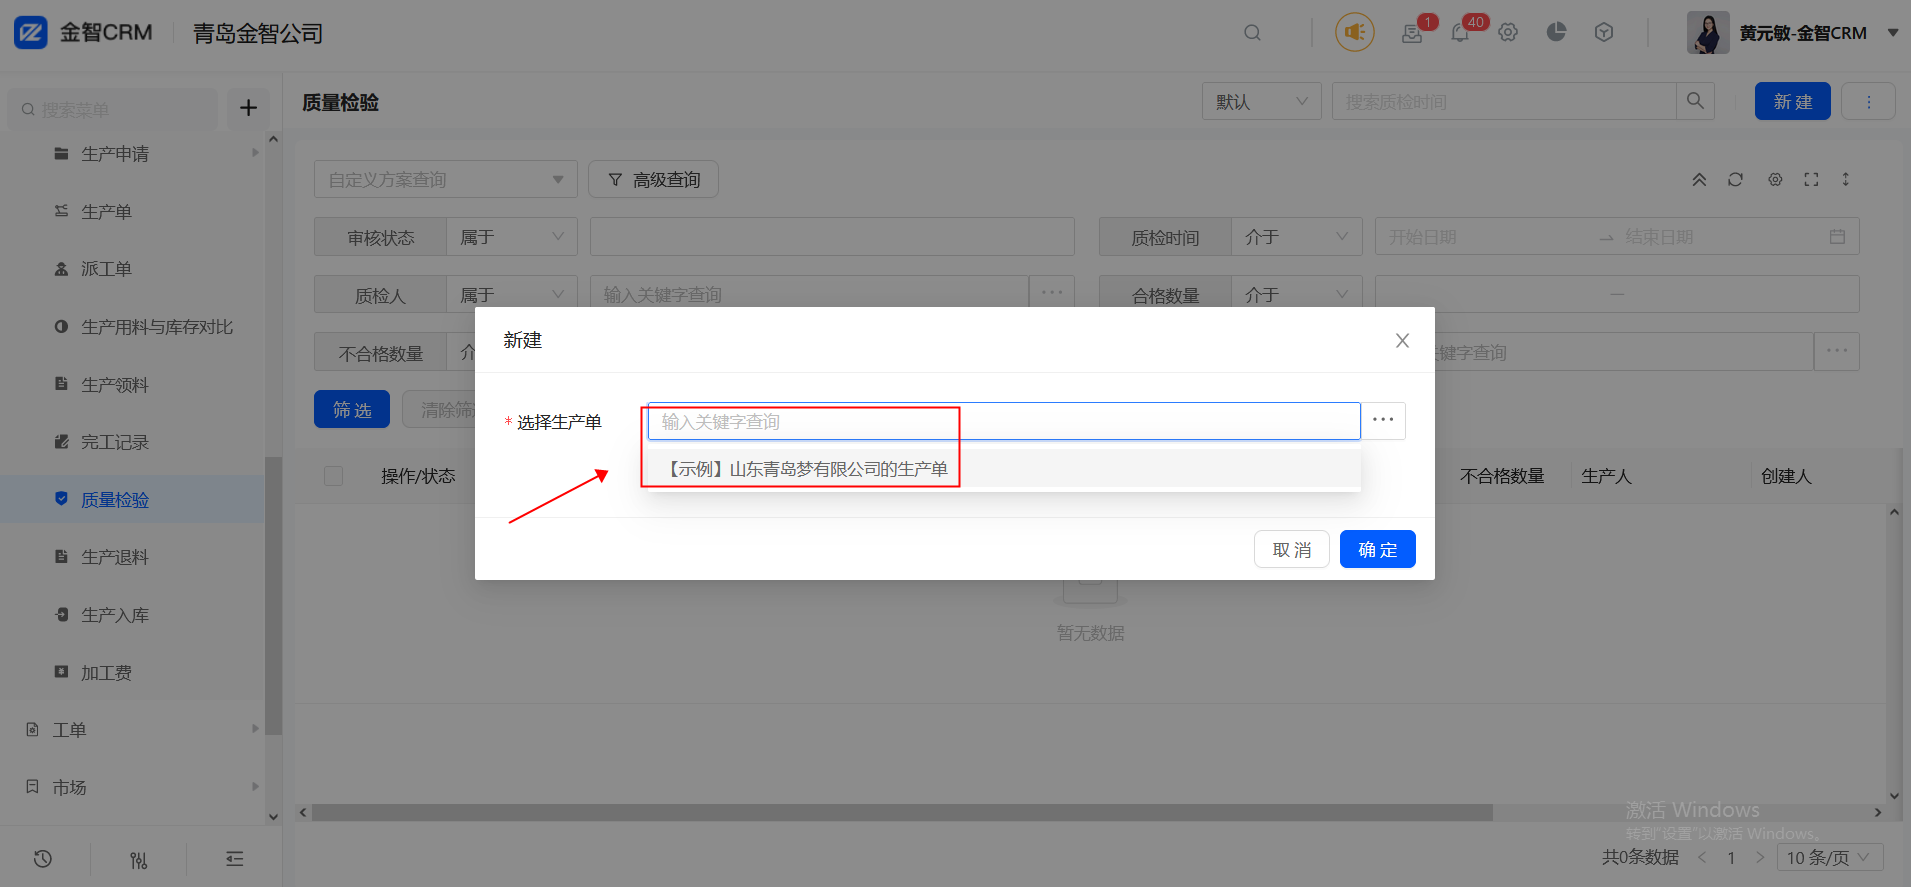Tick the select-all checkbox in table header
Image resolution: width=1911 pixels, height=887 pixels.
[x=334, y=476]
